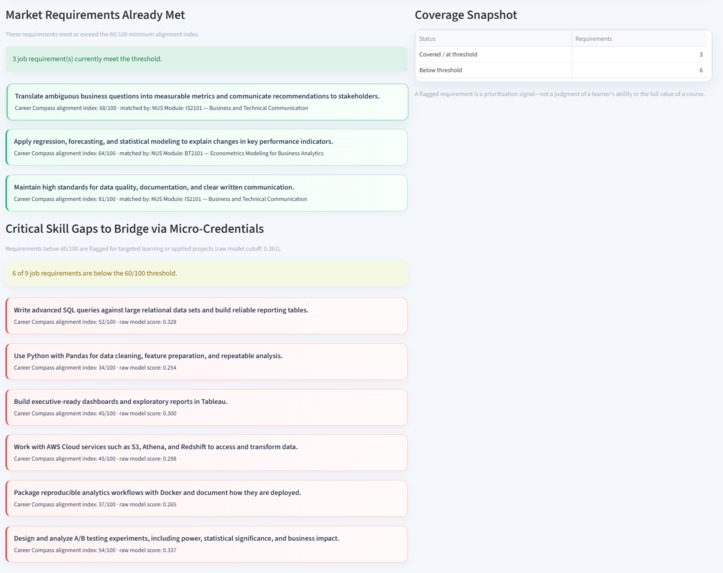The width and height of the screenshot is (723, 573).
Task: Open the "Translate ambiguous business questions" requirement card
Action: click(207, 102)
